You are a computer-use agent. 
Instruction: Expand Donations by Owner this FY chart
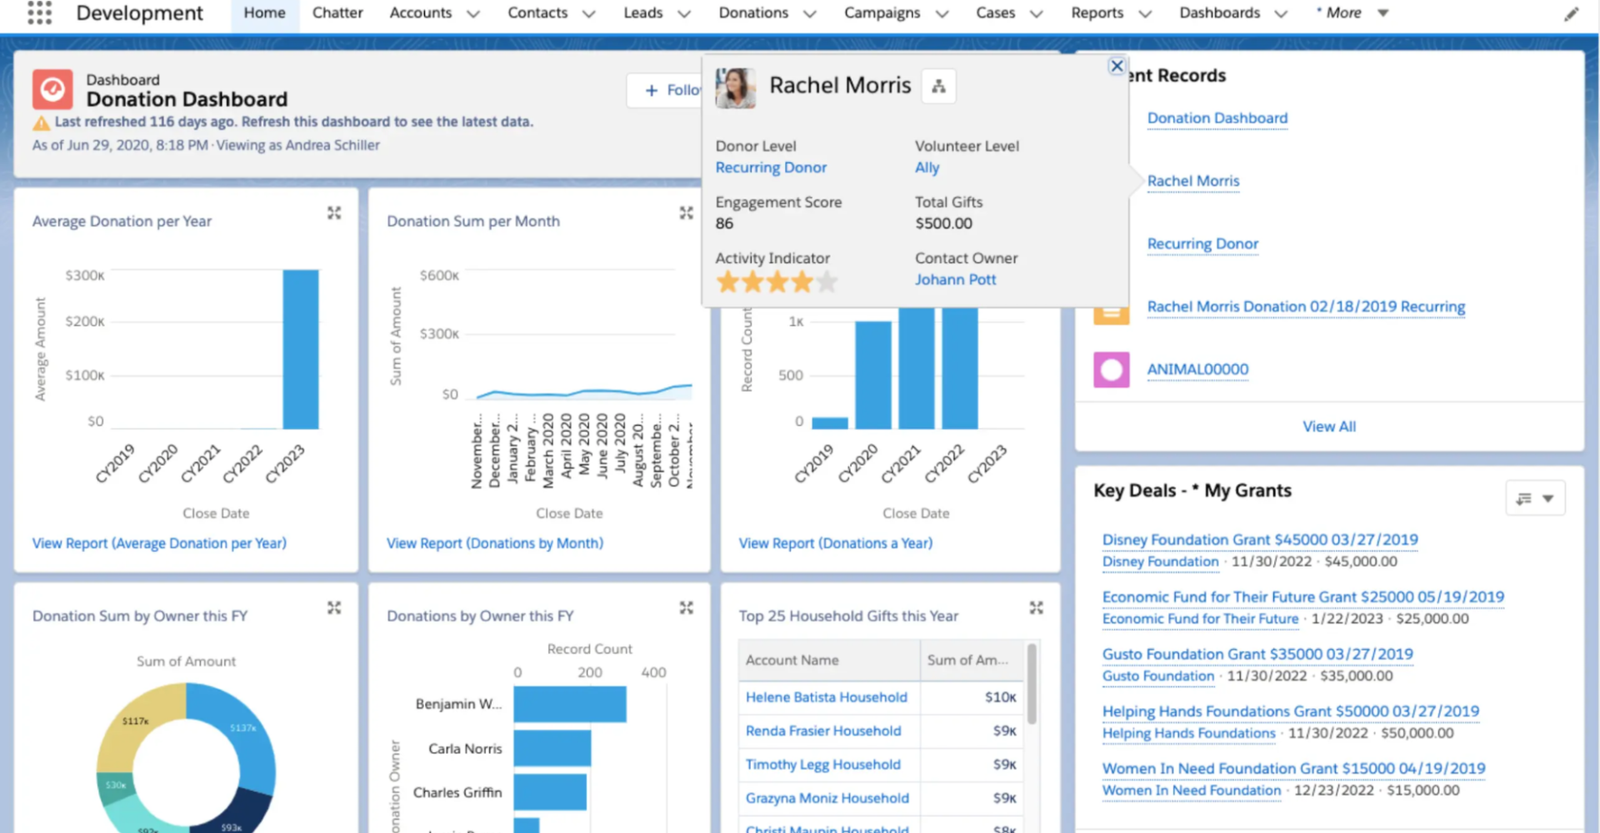686,608
